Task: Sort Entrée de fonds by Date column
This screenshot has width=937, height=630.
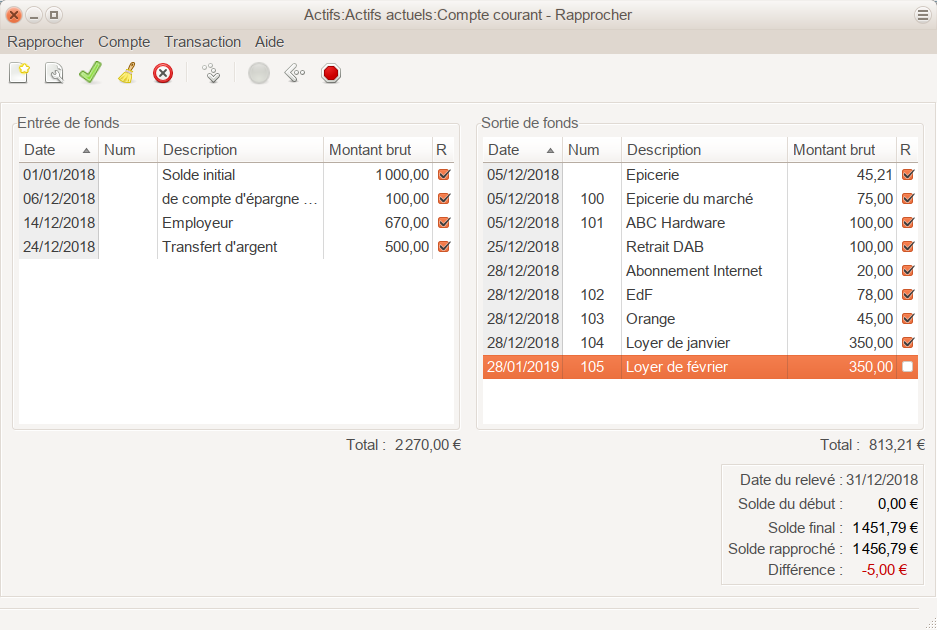Action: tap(57, 150)
